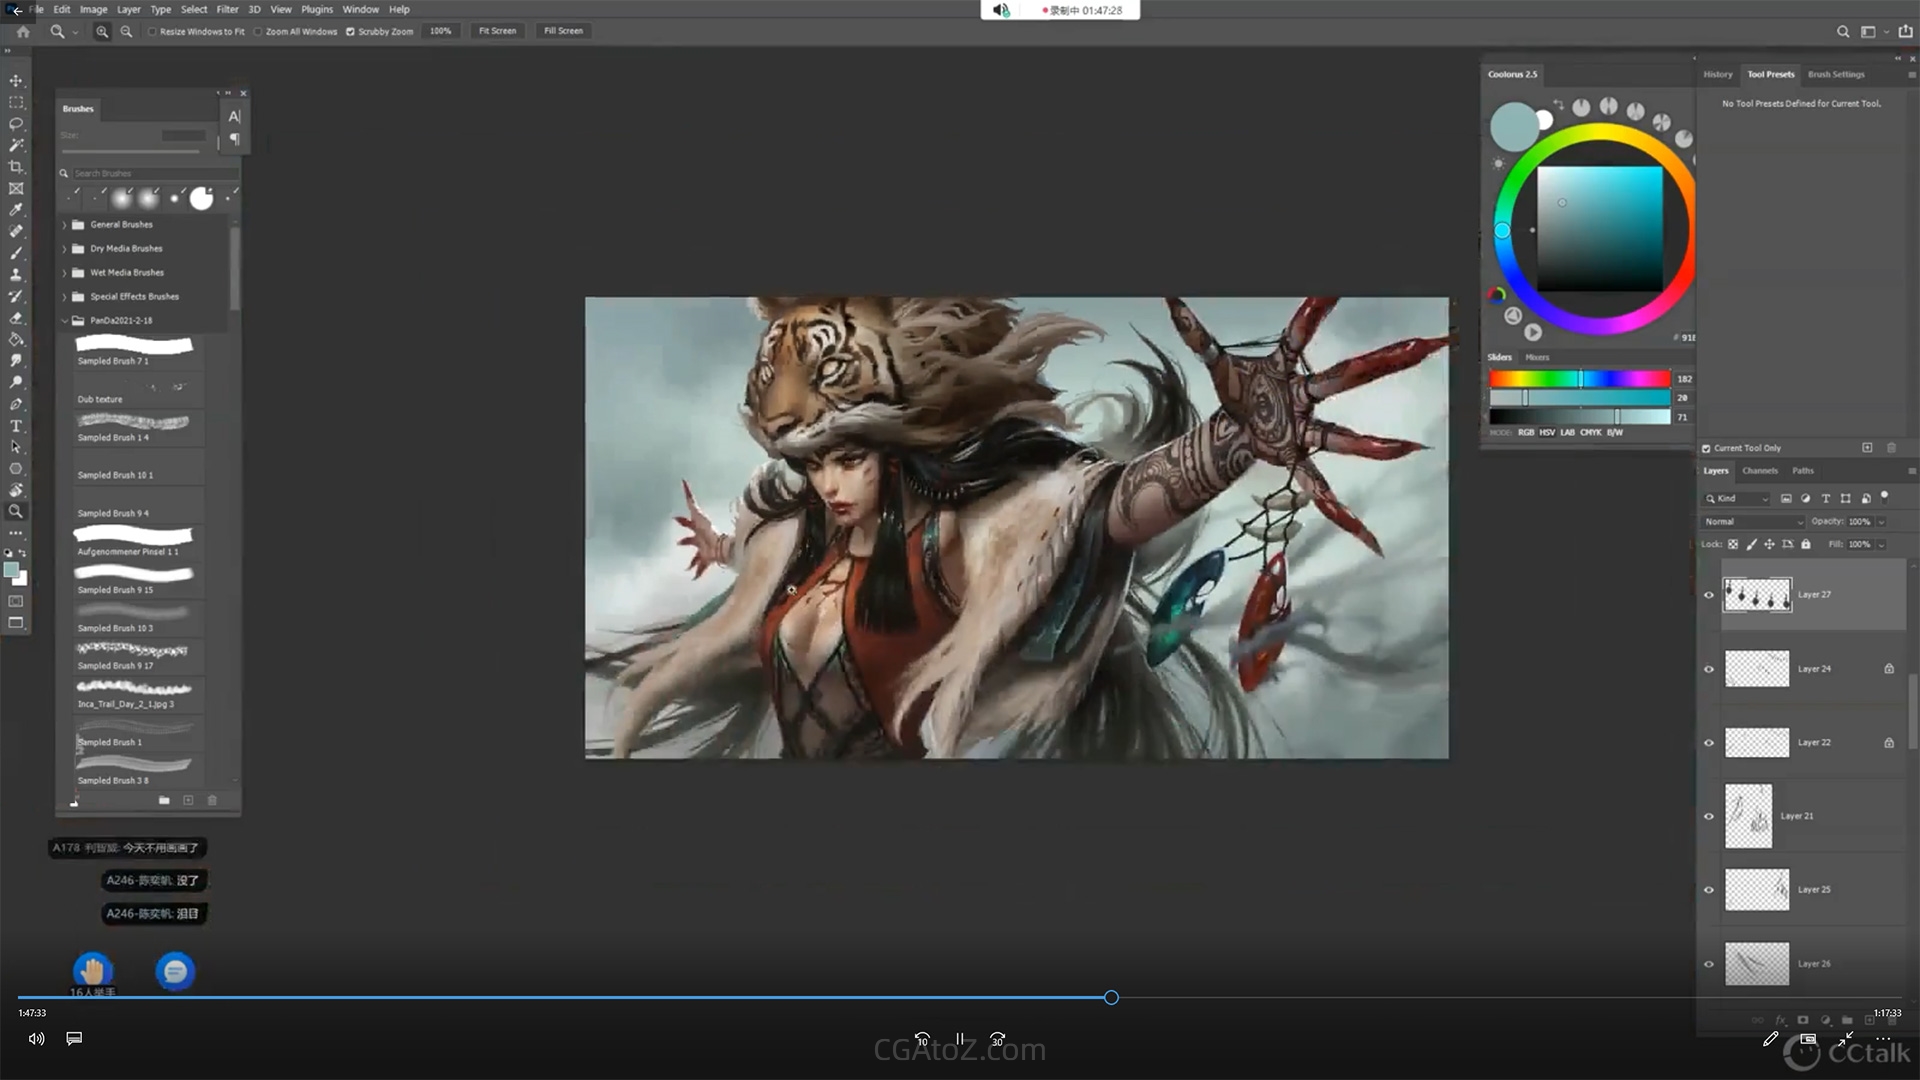Enable Resize Windows to Fit checkbox
1920x1080 pixels.
pyautogui.click(x=152, y=32)
